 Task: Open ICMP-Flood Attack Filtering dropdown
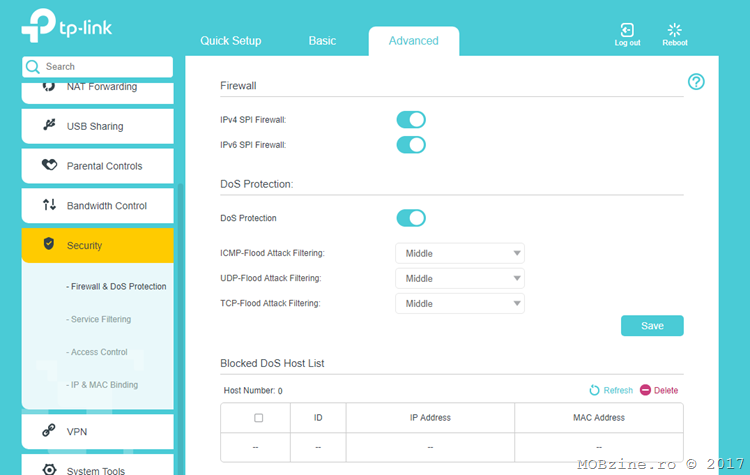[459, 253]
